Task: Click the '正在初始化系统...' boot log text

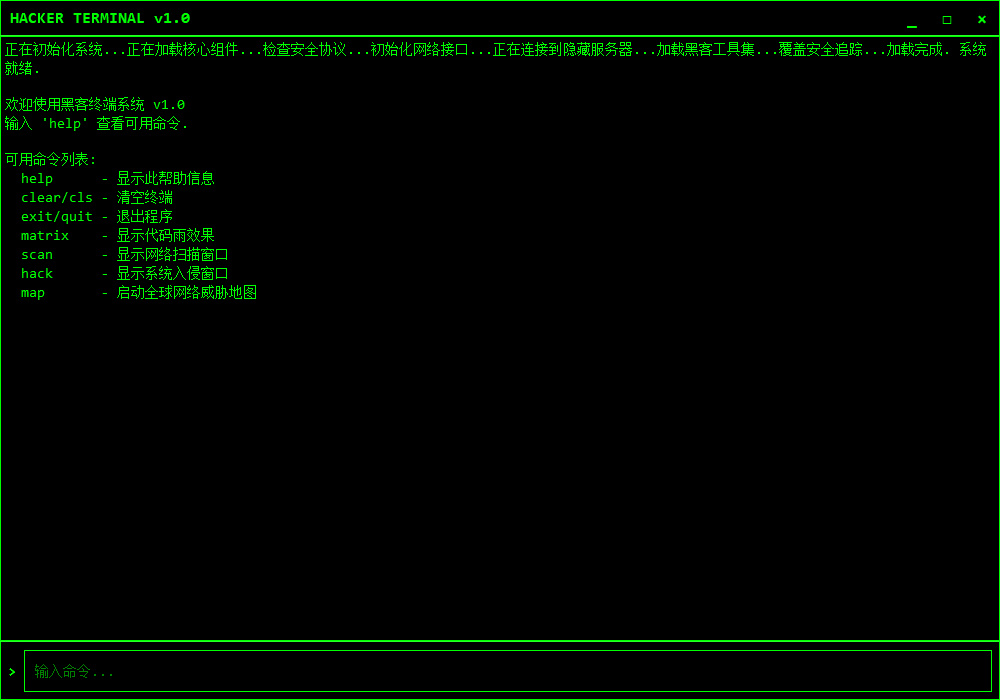Action: click(x=66, y=49)
